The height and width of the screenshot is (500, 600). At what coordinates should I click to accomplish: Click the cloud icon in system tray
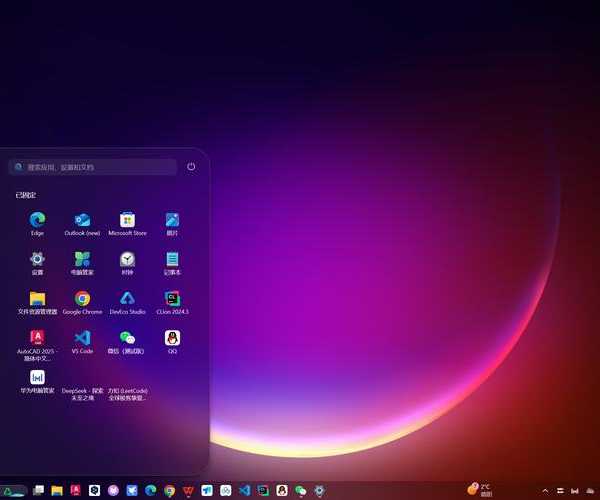click(590, 491)
